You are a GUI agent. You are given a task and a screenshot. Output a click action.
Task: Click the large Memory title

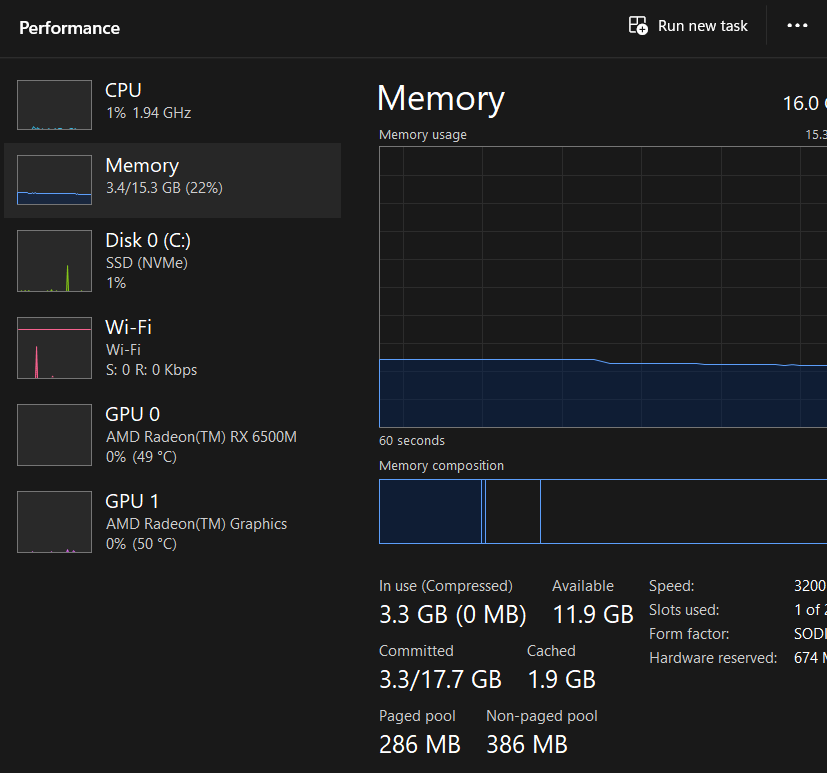441,99
